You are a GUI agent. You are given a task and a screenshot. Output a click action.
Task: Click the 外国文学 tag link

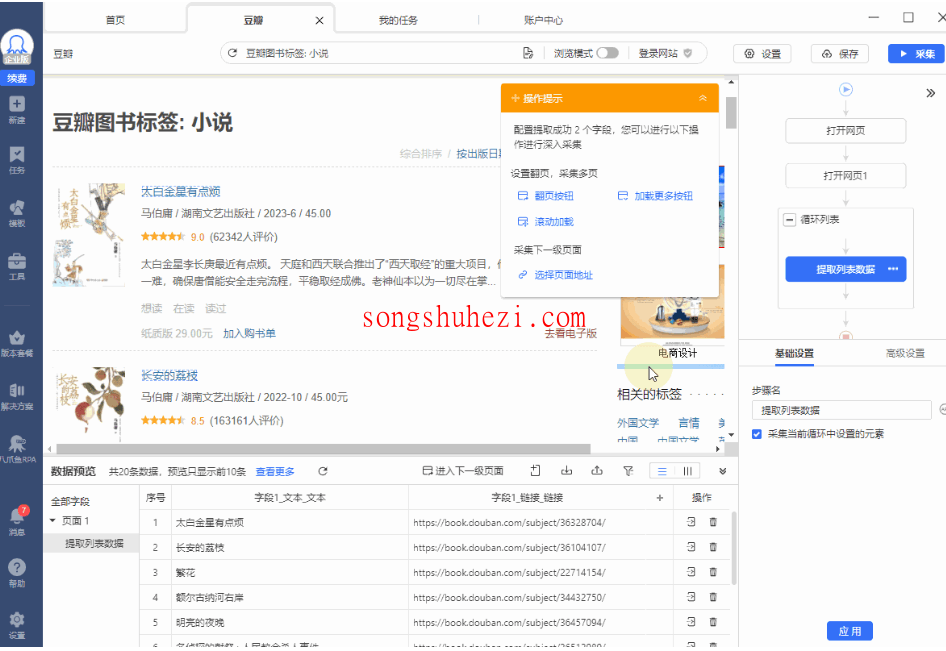tap(638, 423)
